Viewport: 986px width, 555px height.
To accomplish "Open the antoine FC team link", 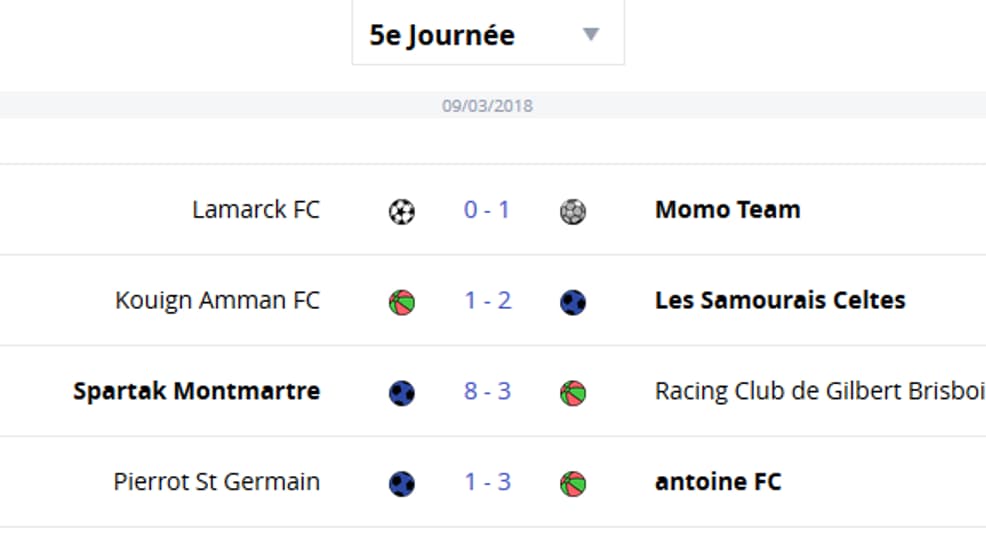I will [718, 482].
